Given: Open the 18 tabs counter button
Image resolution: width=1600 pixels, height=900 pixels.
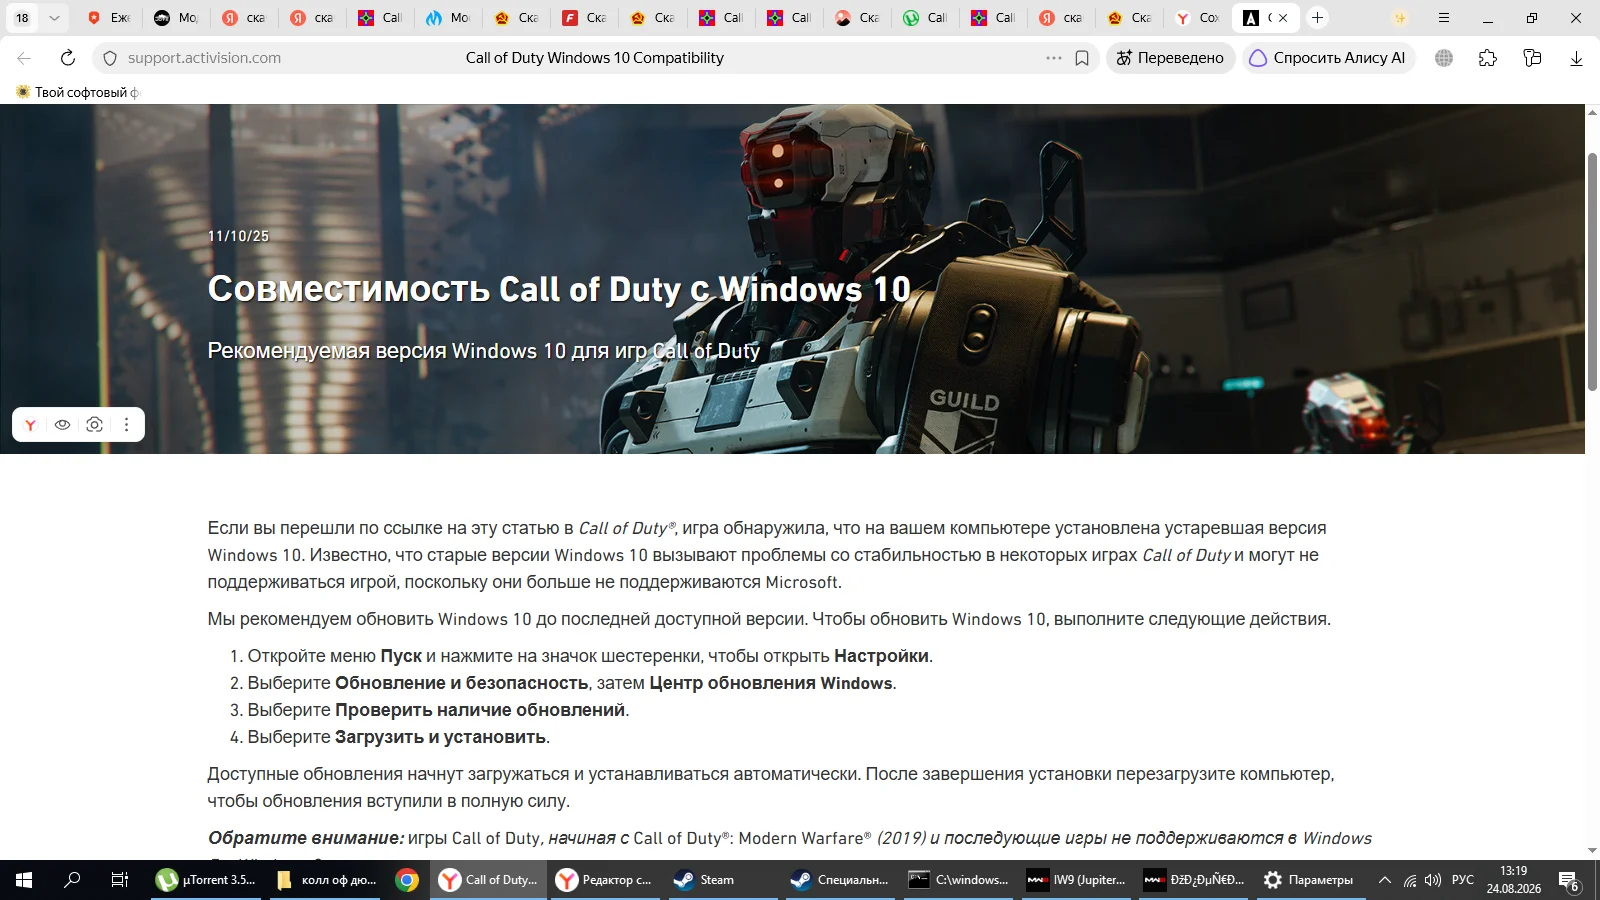Looking at the screenshot, I should click(x=22, y=18).
